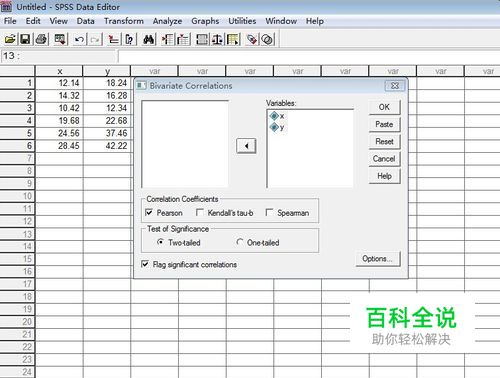500x378 pixels.
Task: Click the Paste button
Action: 384,124
